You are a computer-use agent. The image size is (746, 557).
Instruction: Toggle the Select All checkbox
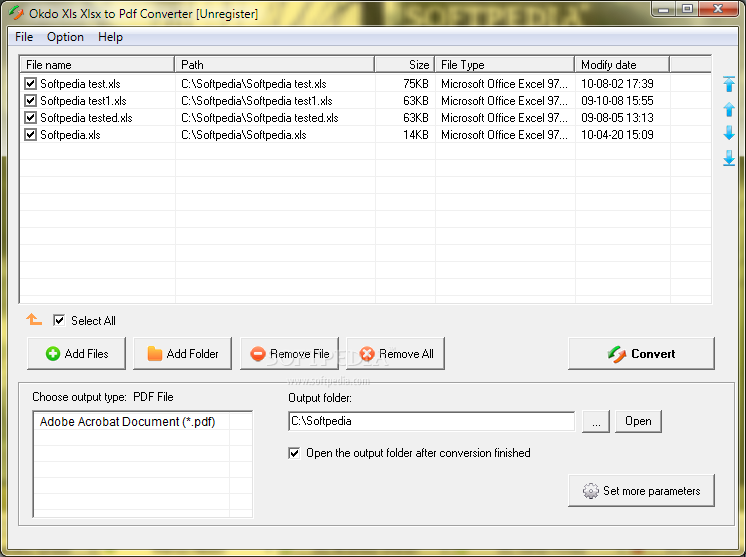pos(59,320)
